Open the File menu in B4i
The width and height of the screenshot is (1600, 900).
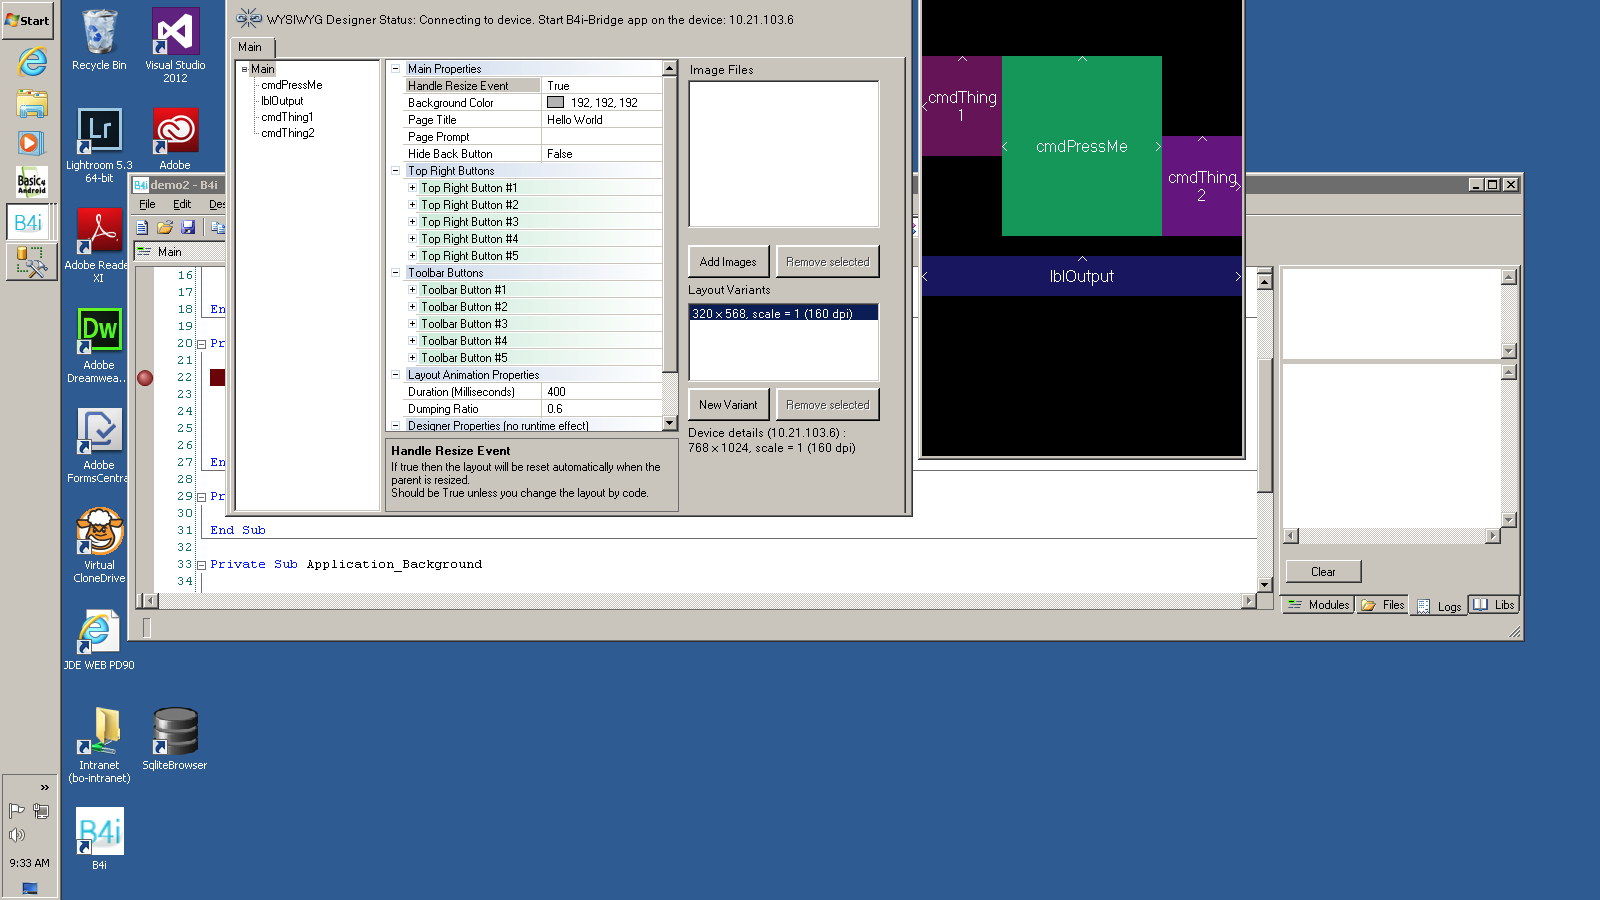click(x=147, y=204)
